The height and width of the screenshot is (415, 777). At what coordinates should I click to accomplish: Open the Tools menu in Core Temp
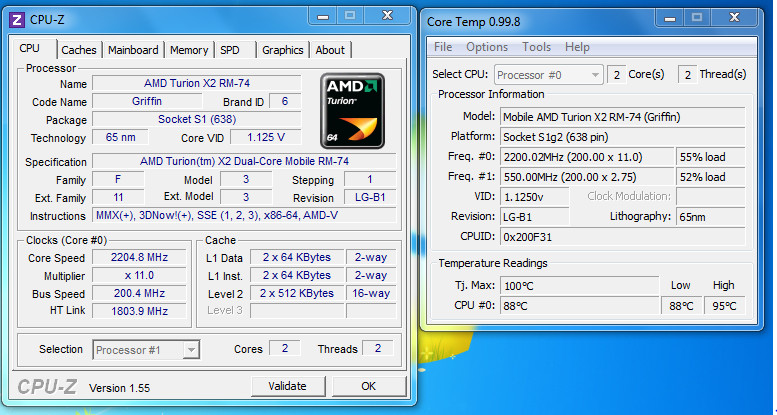click(536, 47)
